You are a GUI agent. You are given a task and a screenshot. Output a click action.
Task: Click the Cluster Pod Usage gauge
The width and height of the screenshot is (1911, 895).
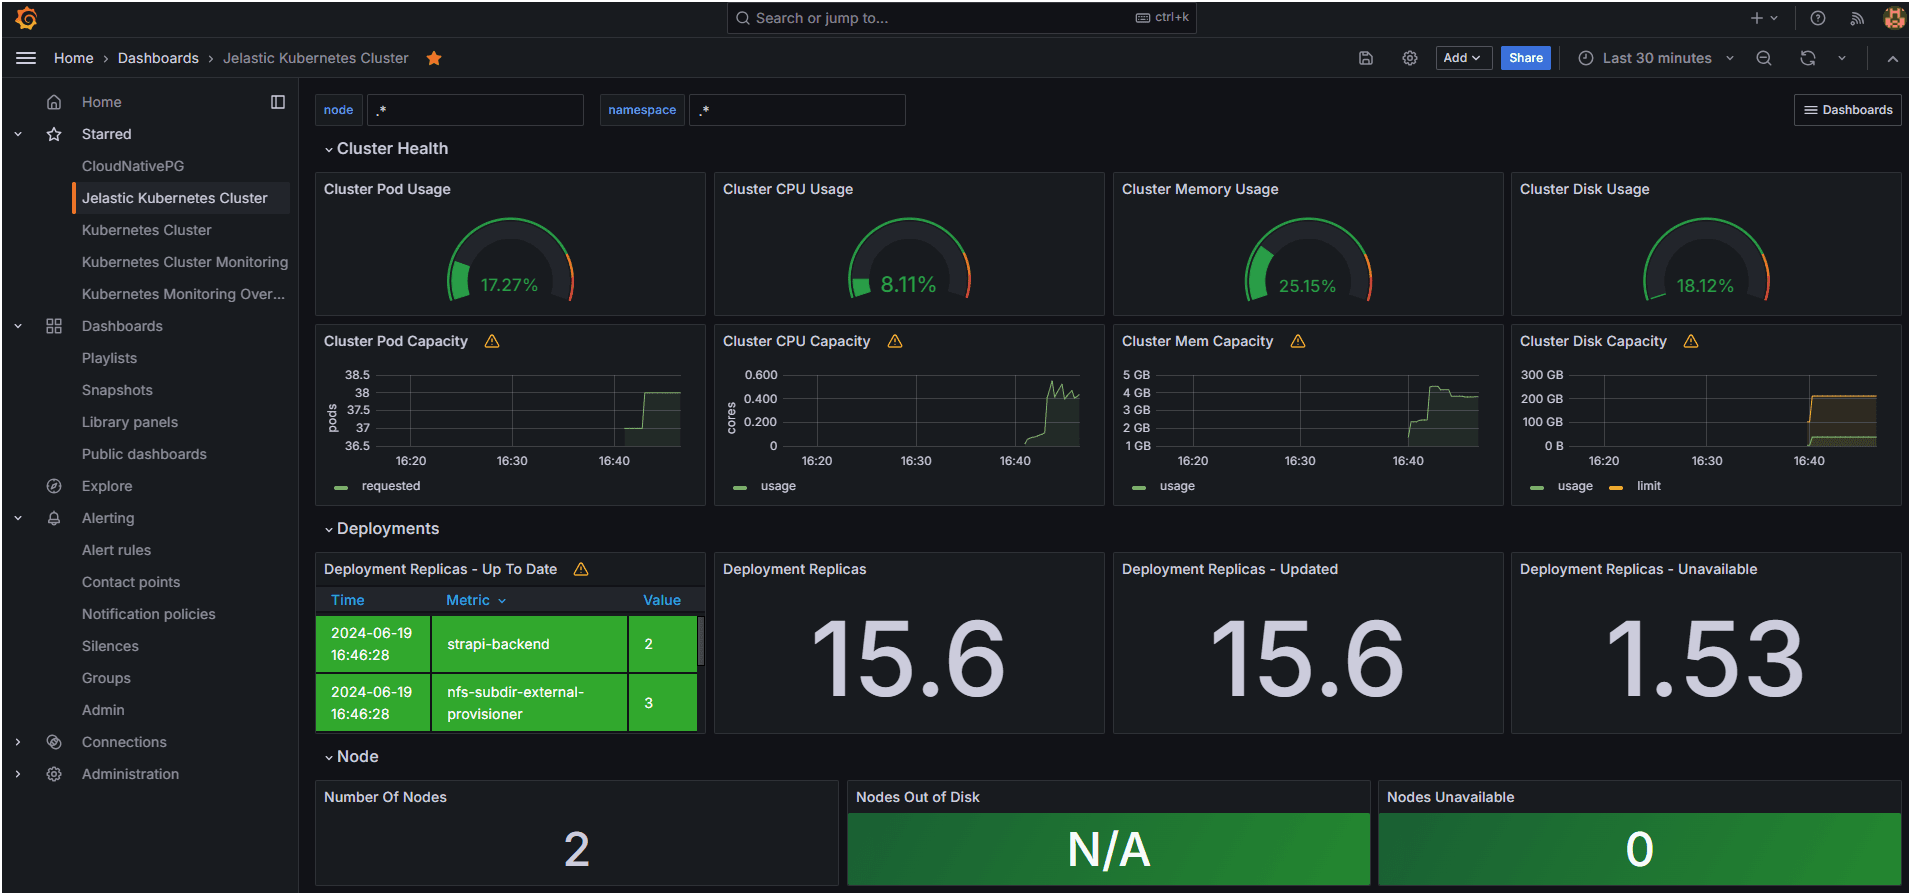pos(510,260)
